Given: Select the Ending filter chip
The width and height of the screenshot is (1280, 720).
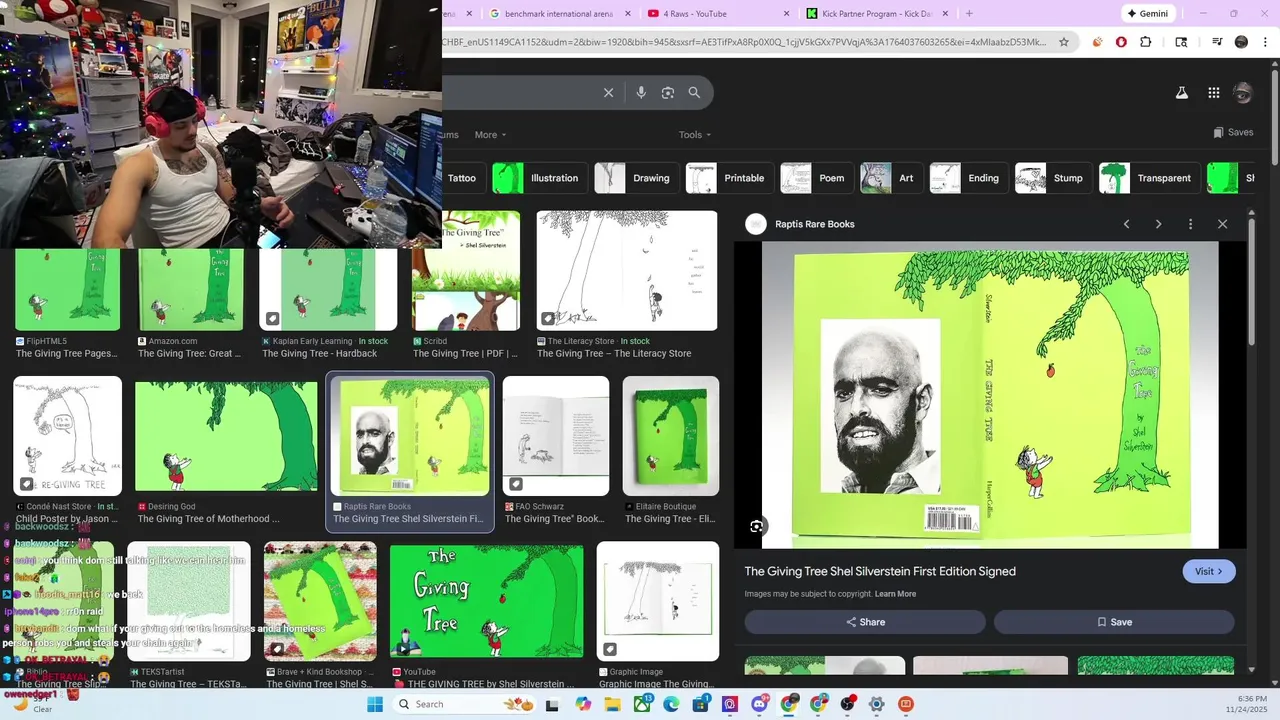Looking at the screenshot, I should (968, 178).
